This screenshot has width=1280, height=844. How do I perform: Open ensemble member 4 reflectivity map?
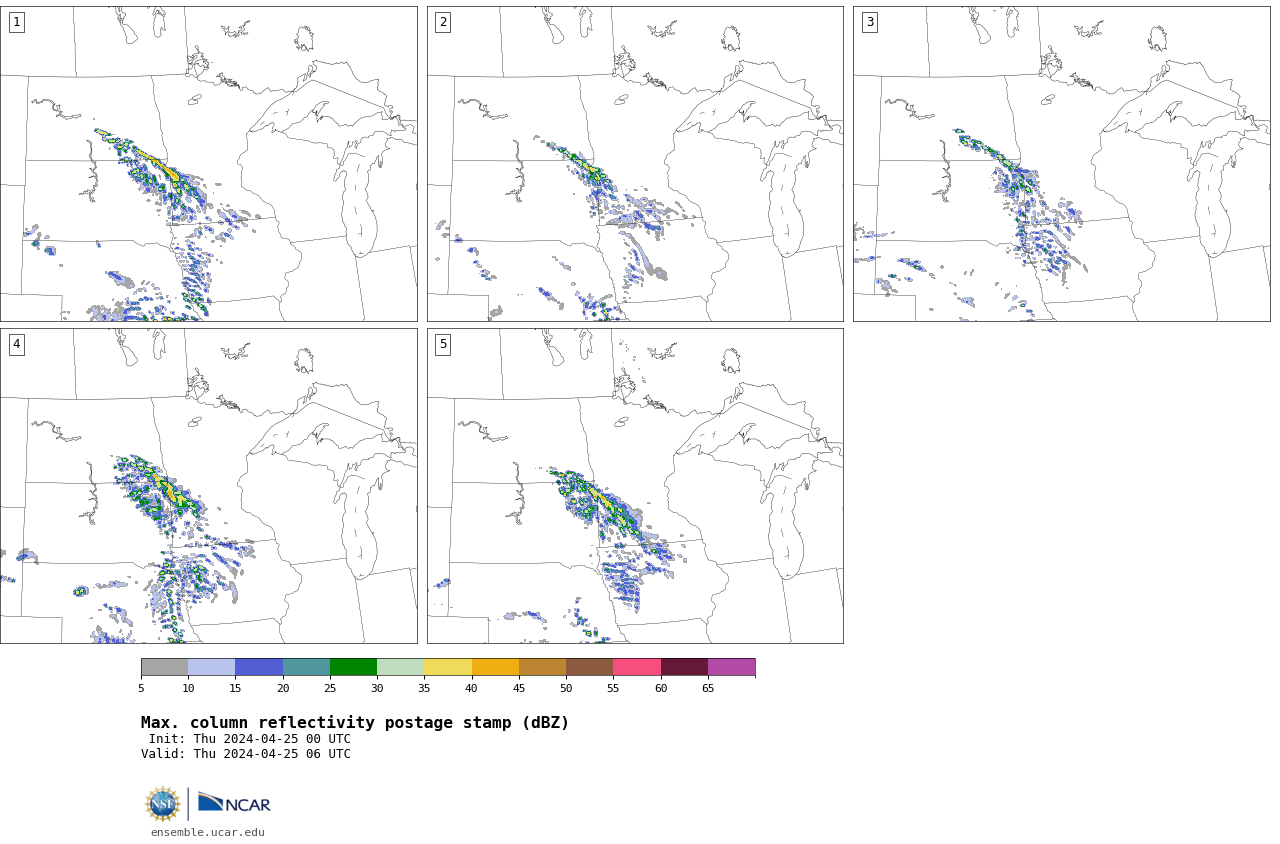tap(208, 485)
